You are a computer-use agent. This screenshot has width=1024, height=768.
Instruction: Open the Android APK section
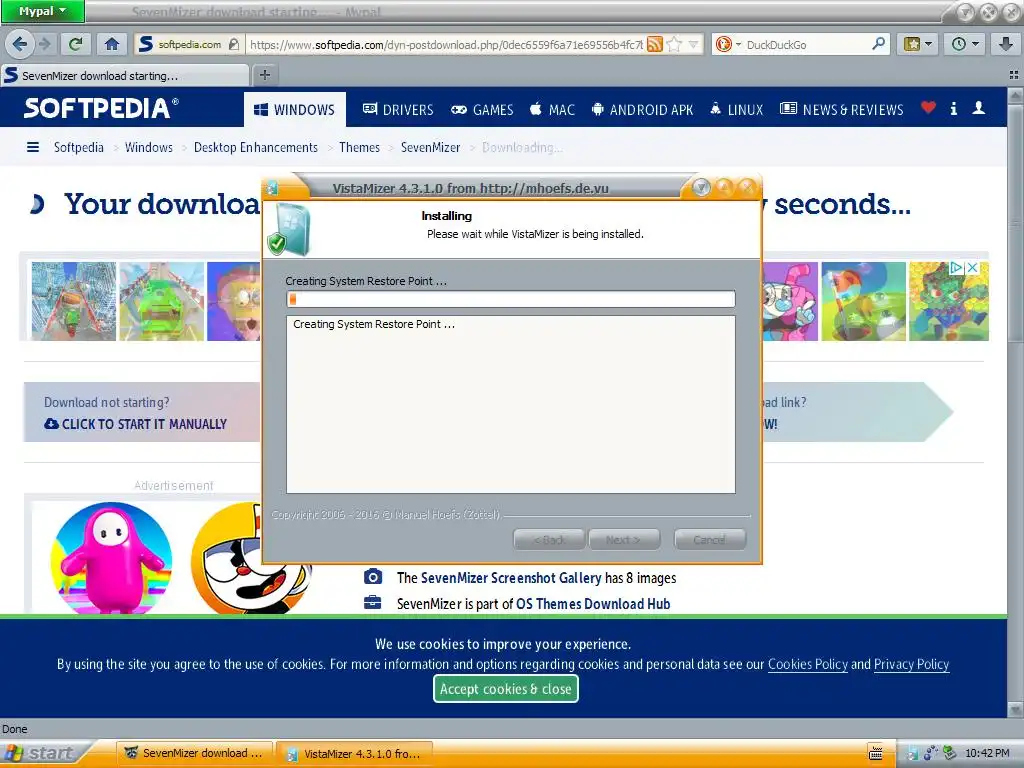coord(643,110)
